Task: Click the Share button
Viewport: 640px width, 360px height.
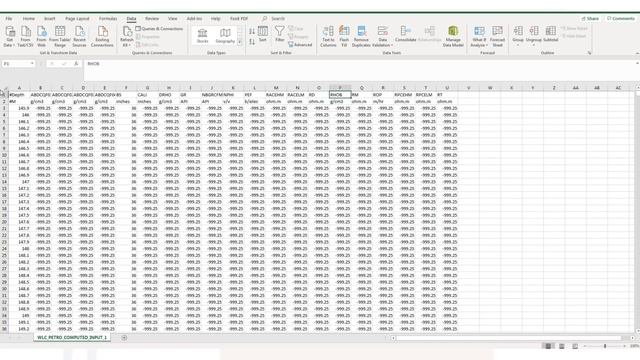Action: (590, 19)
